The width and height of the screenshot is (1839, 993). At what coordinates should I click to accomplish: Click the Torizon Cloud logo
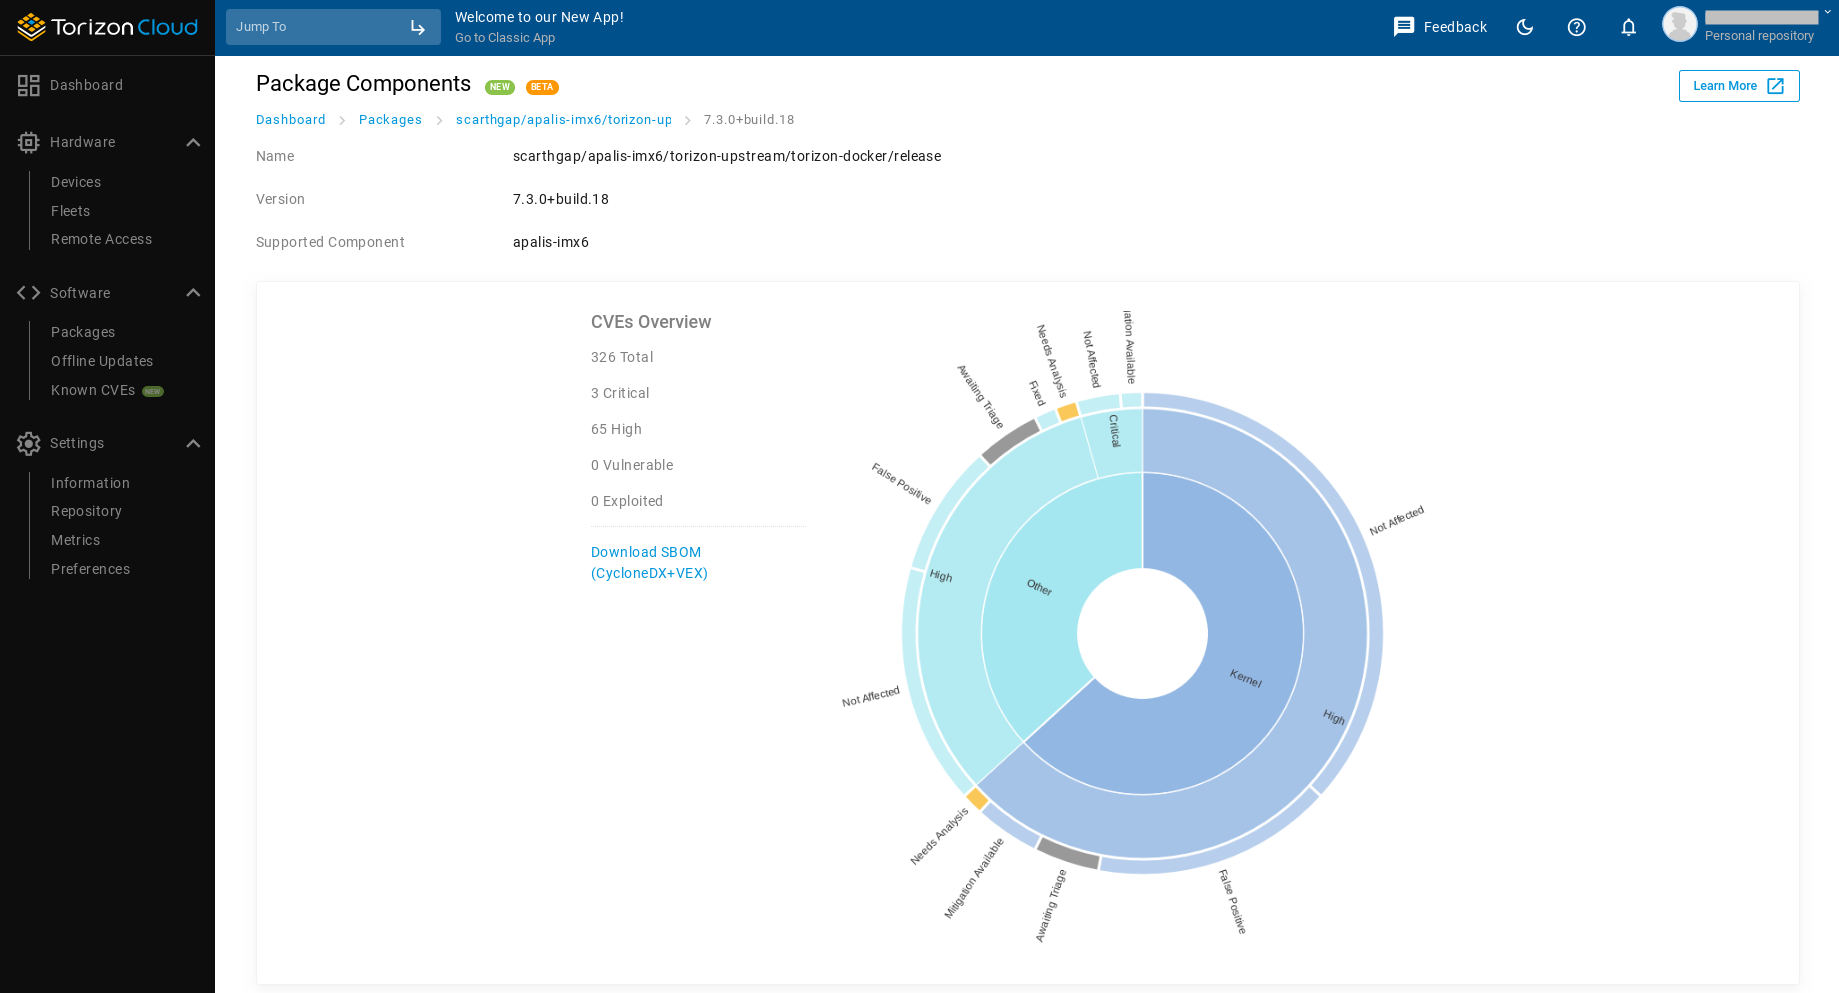pos(107,27)
